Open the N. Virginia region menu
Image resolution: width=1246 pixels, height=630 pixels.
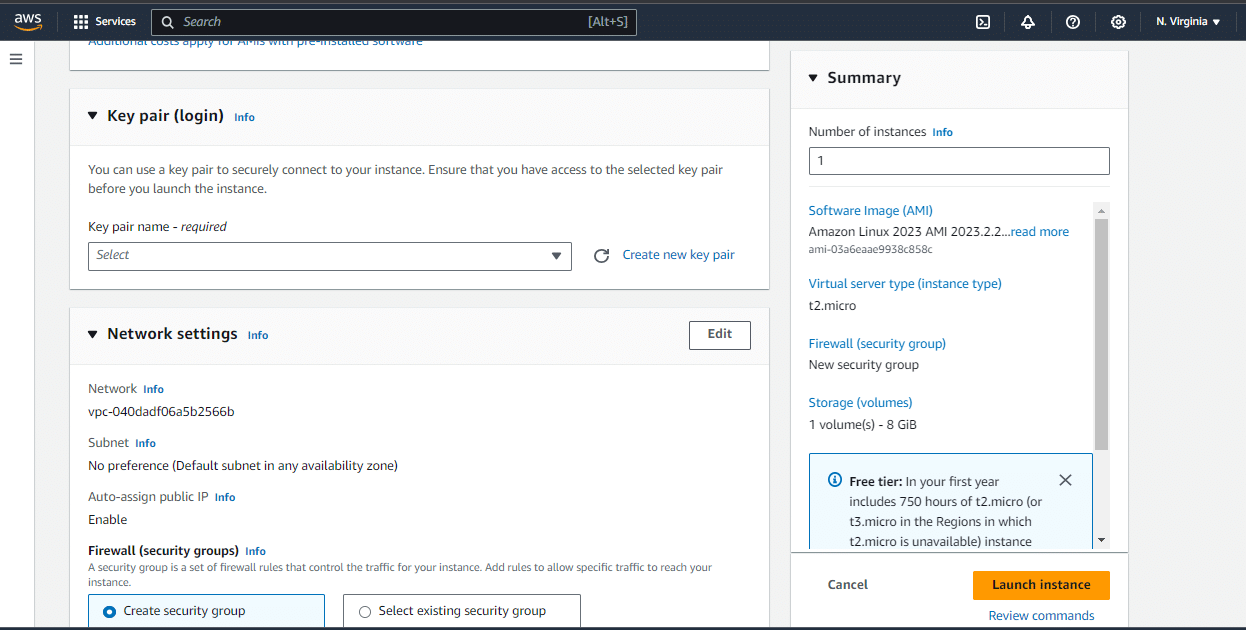pos(1188,22)
